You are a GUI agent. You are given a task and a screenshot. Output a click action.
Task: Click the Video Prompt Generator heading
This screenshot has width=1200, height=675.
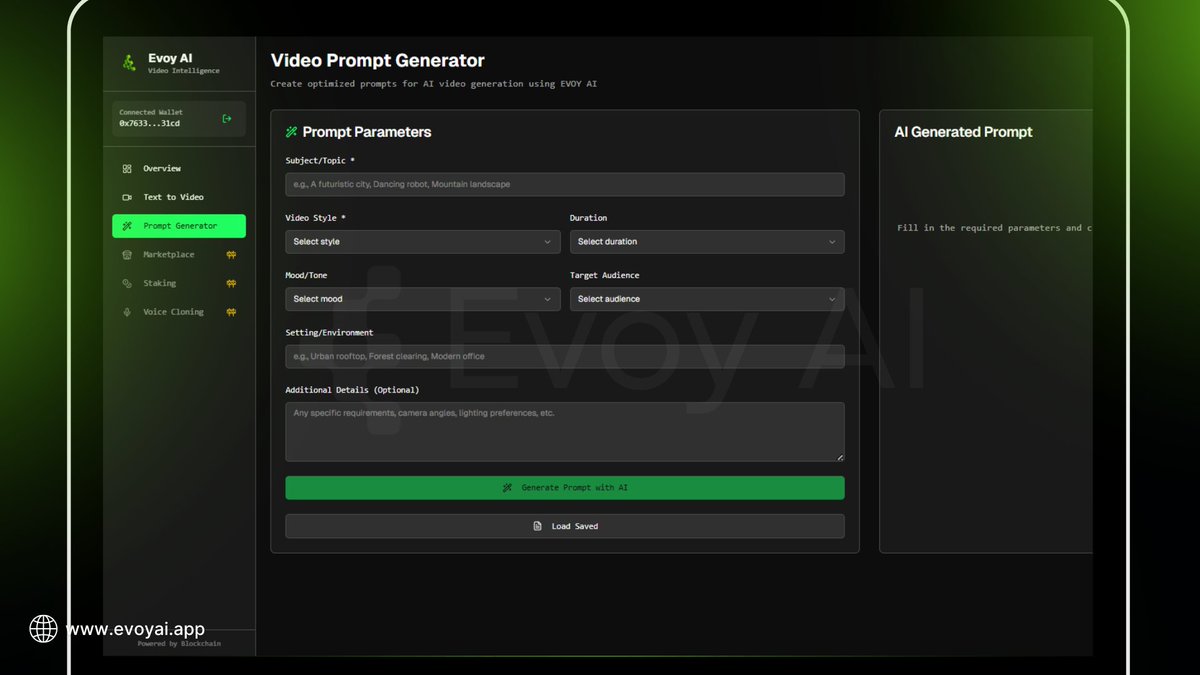coord(378,61)
